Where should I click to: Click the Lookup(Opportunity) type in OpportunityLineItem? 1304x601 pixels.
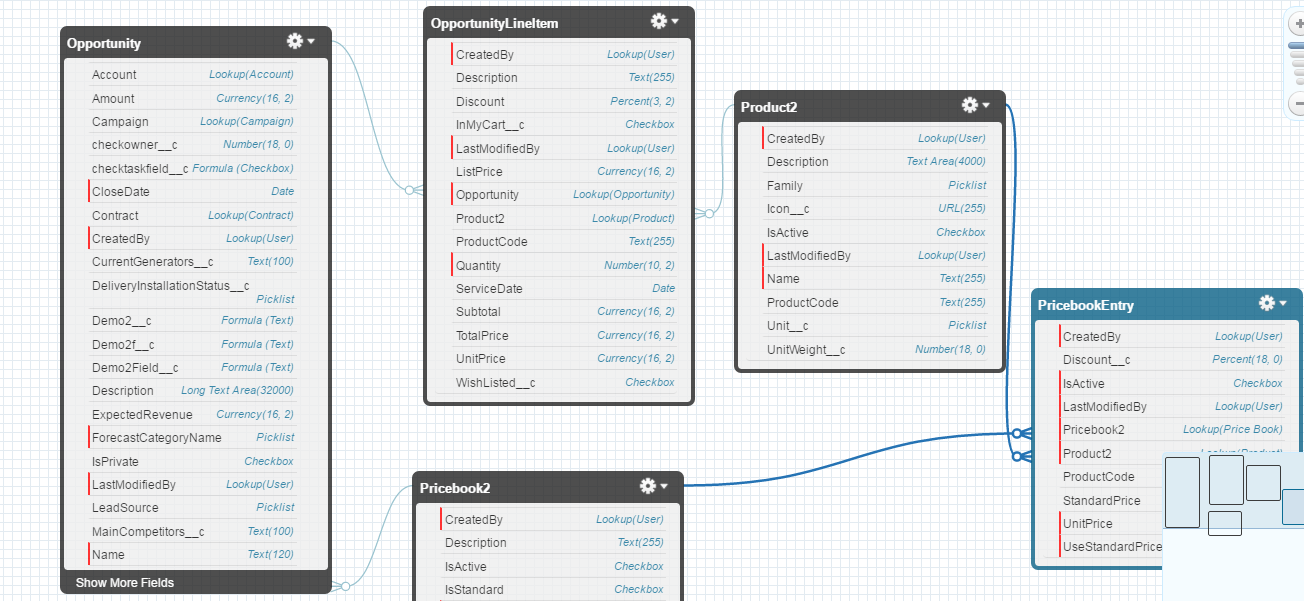point(624,195)
